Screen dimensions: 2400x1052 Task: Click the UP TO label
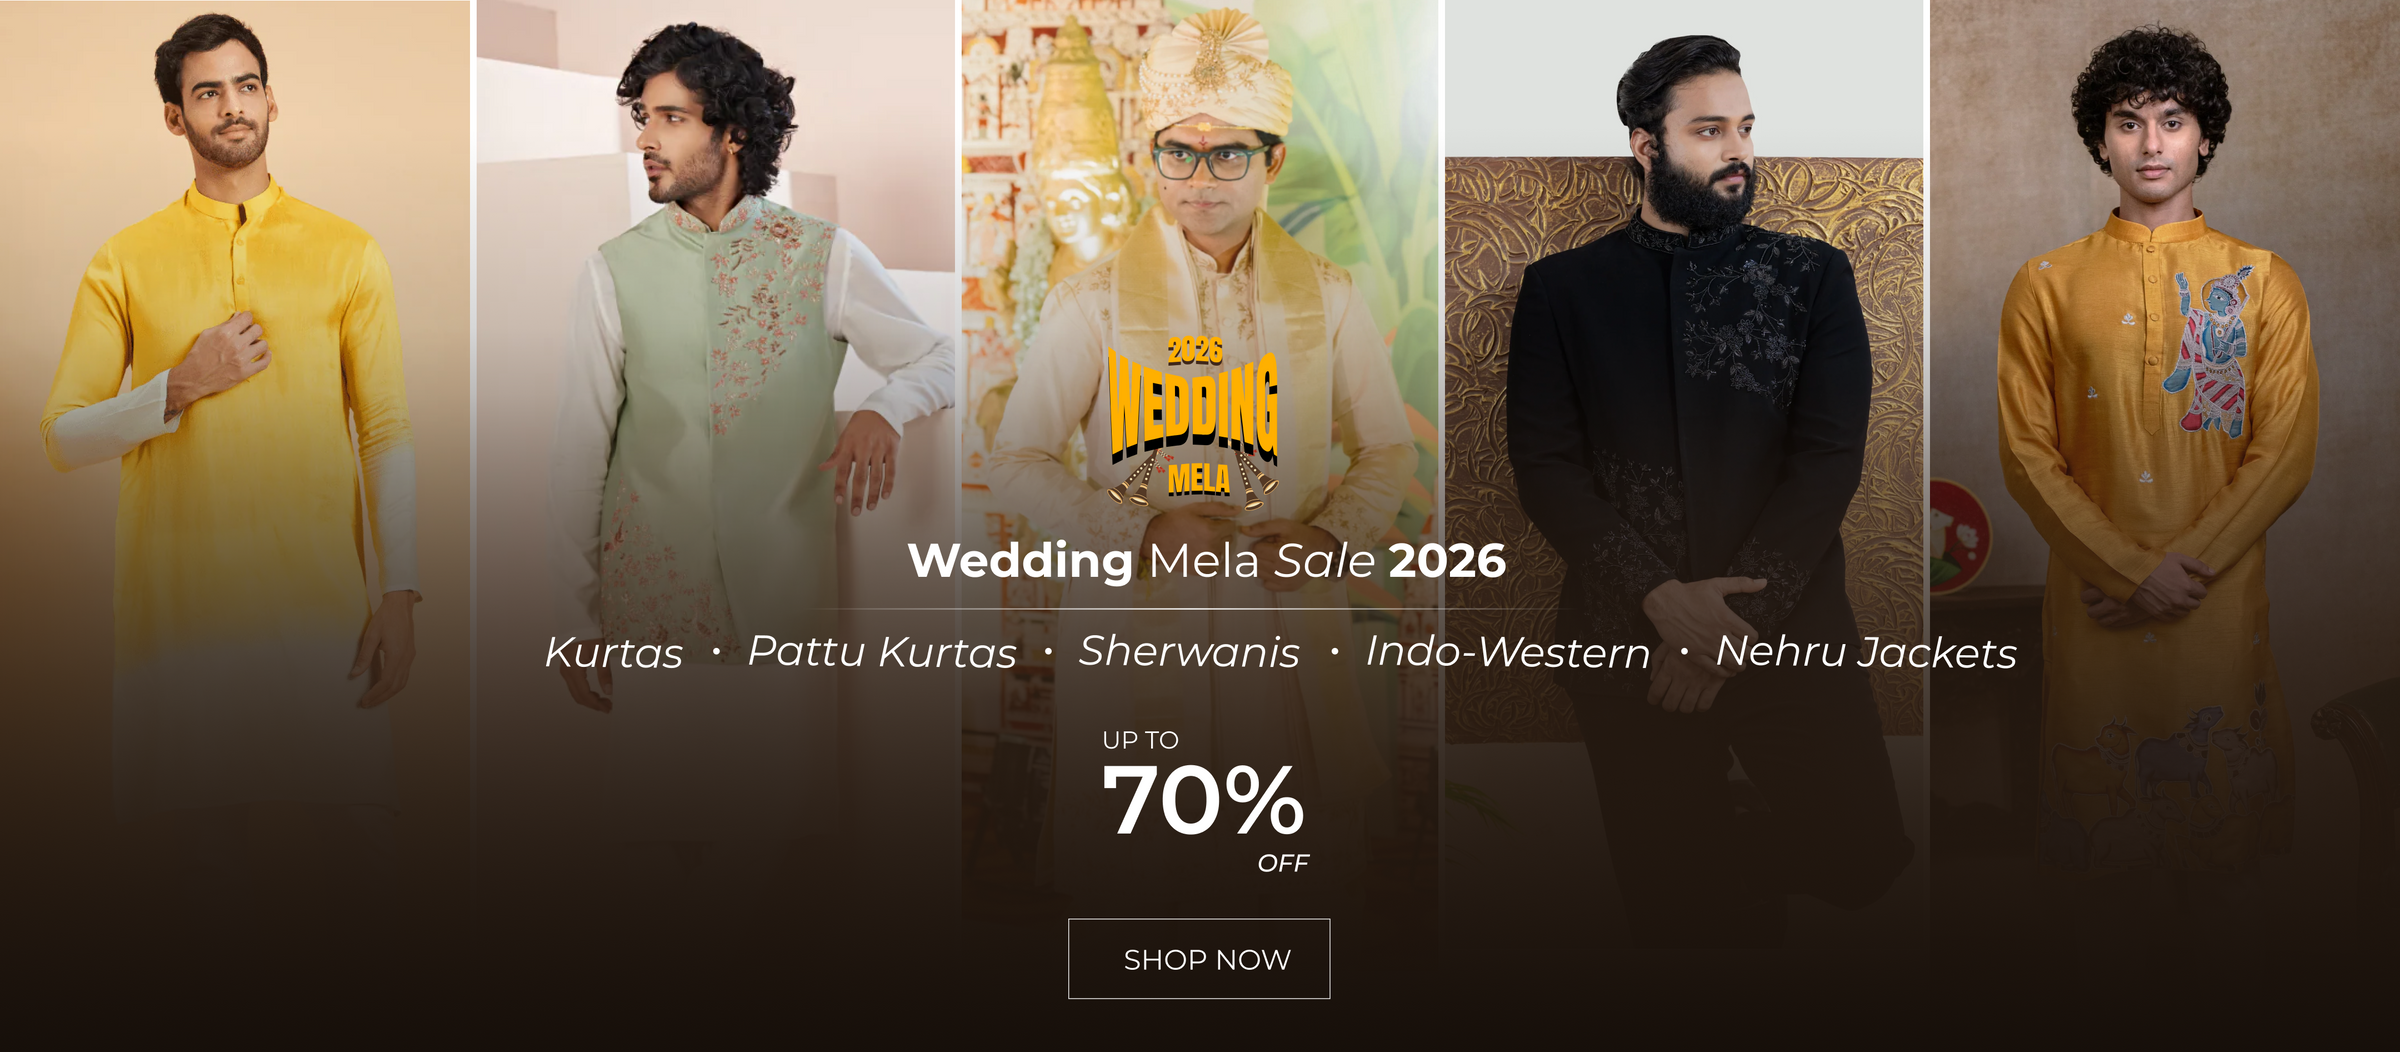[1140, 740]
